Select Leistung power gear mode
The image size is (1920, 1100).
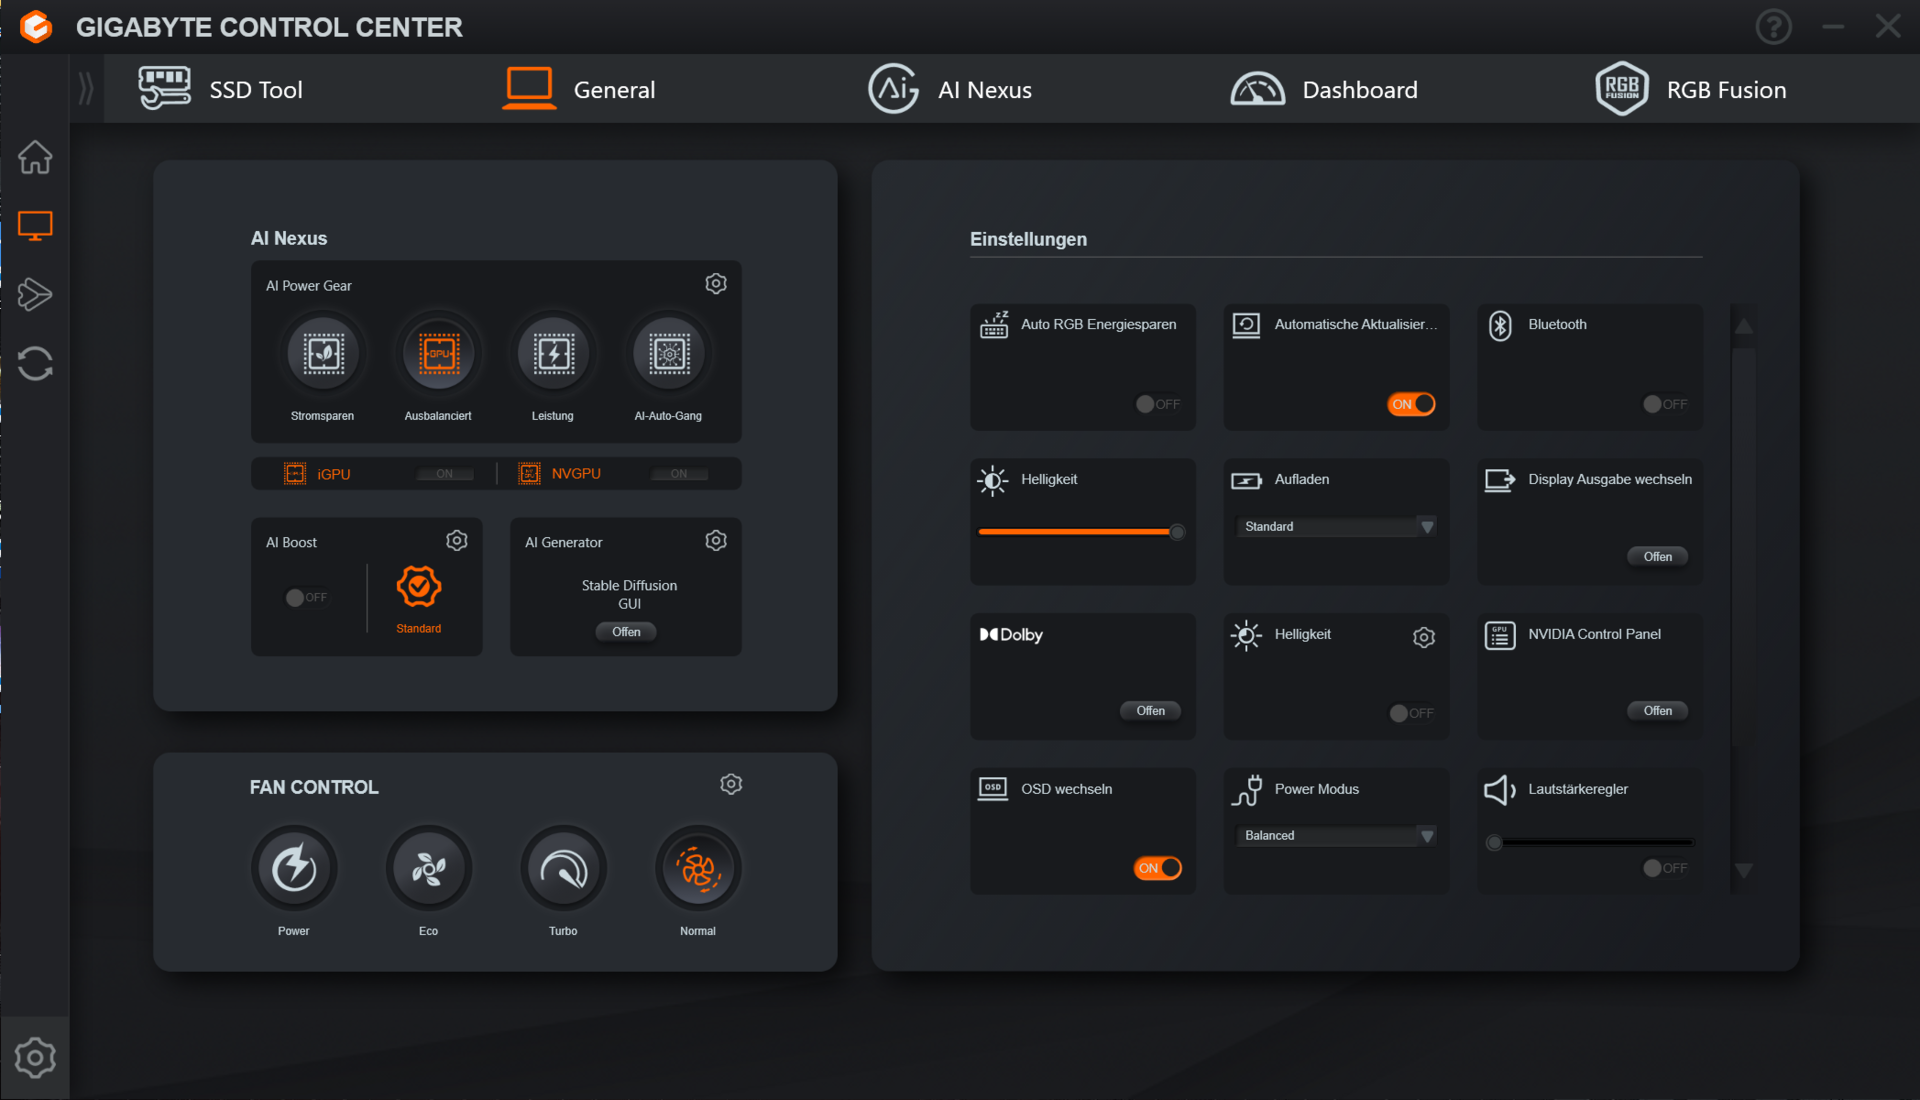coord(553,354)
